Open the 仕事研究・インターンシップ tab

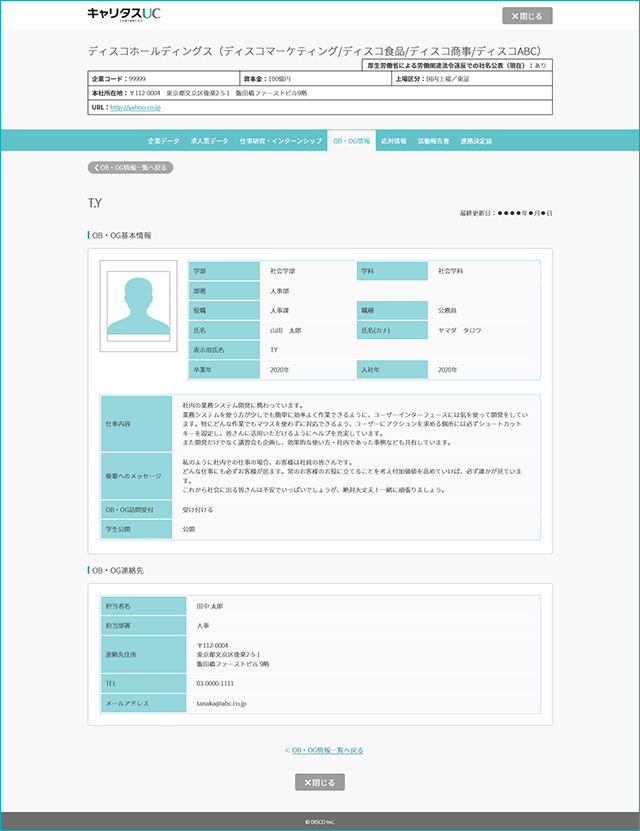(x=280, y=141)
